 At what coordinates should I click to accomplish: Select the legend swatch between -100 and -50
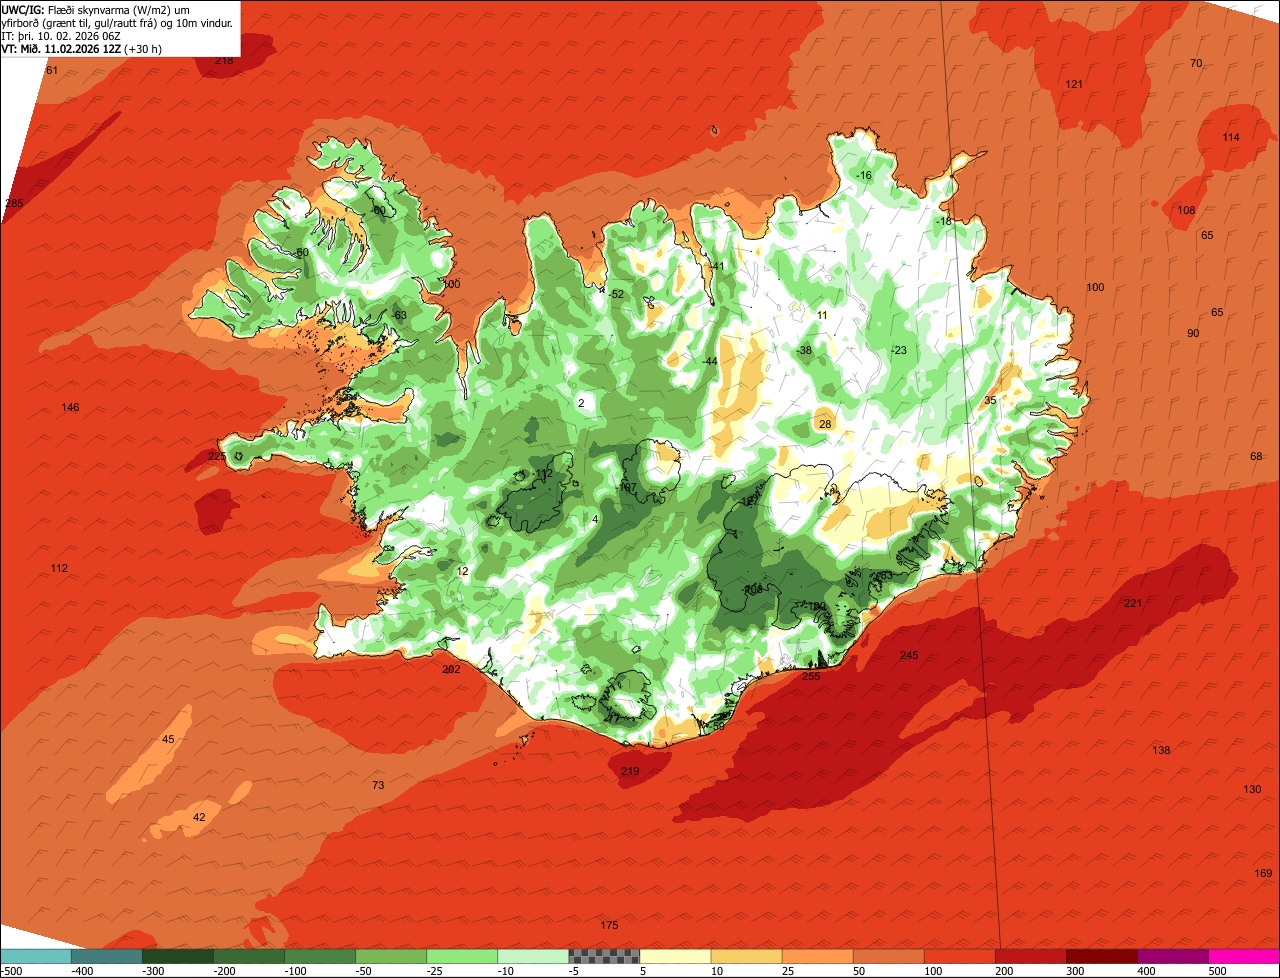tap(320, 956)
